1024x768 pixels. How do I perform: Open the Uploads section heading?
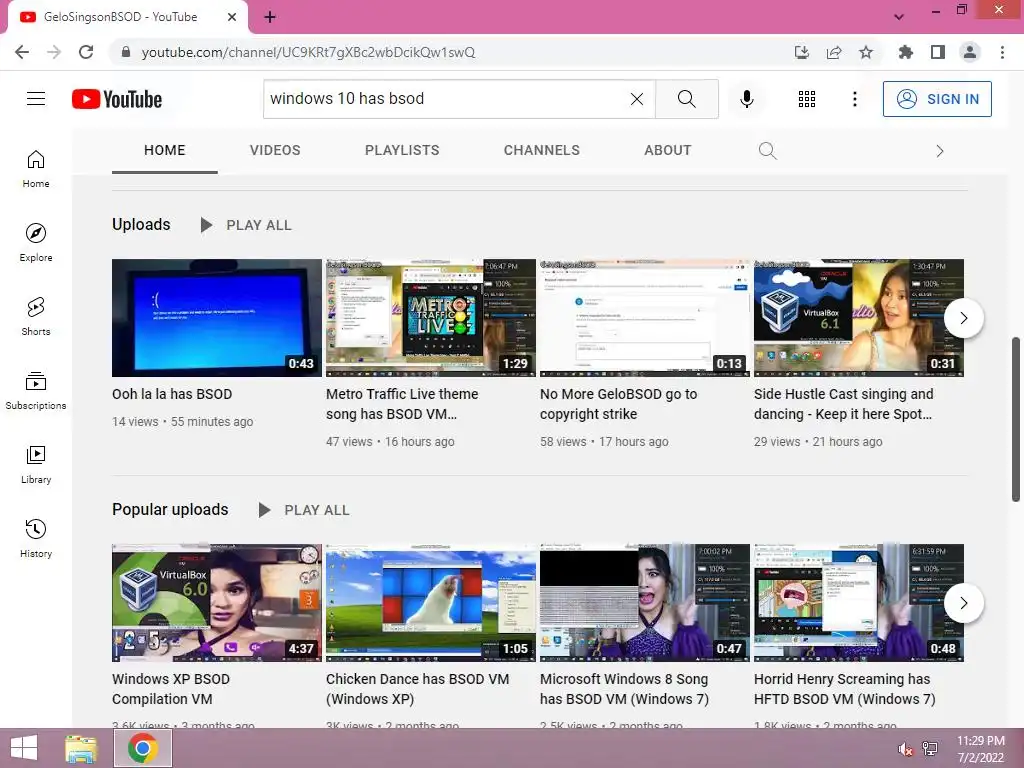click(x=141, y=224)
